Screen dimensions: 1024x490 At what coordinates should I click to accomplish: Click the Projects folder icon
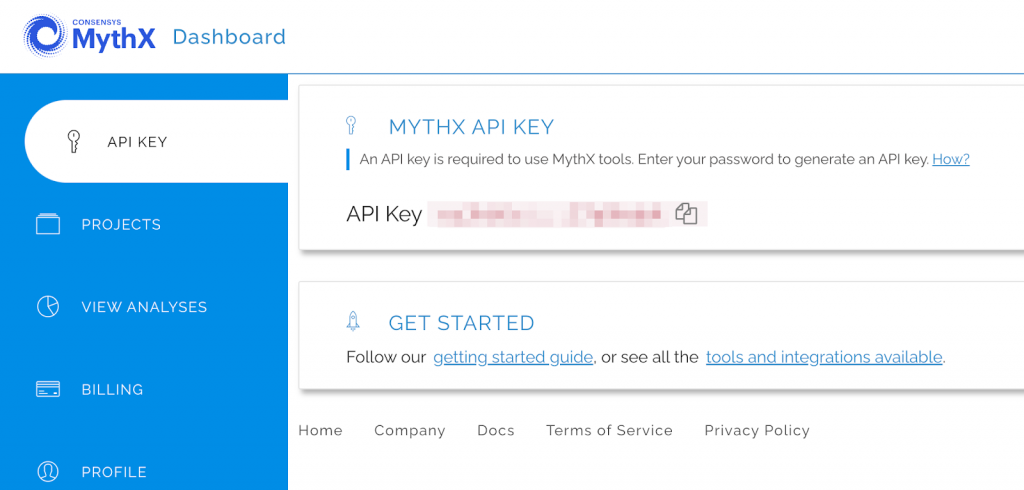[x=48, y=224]
